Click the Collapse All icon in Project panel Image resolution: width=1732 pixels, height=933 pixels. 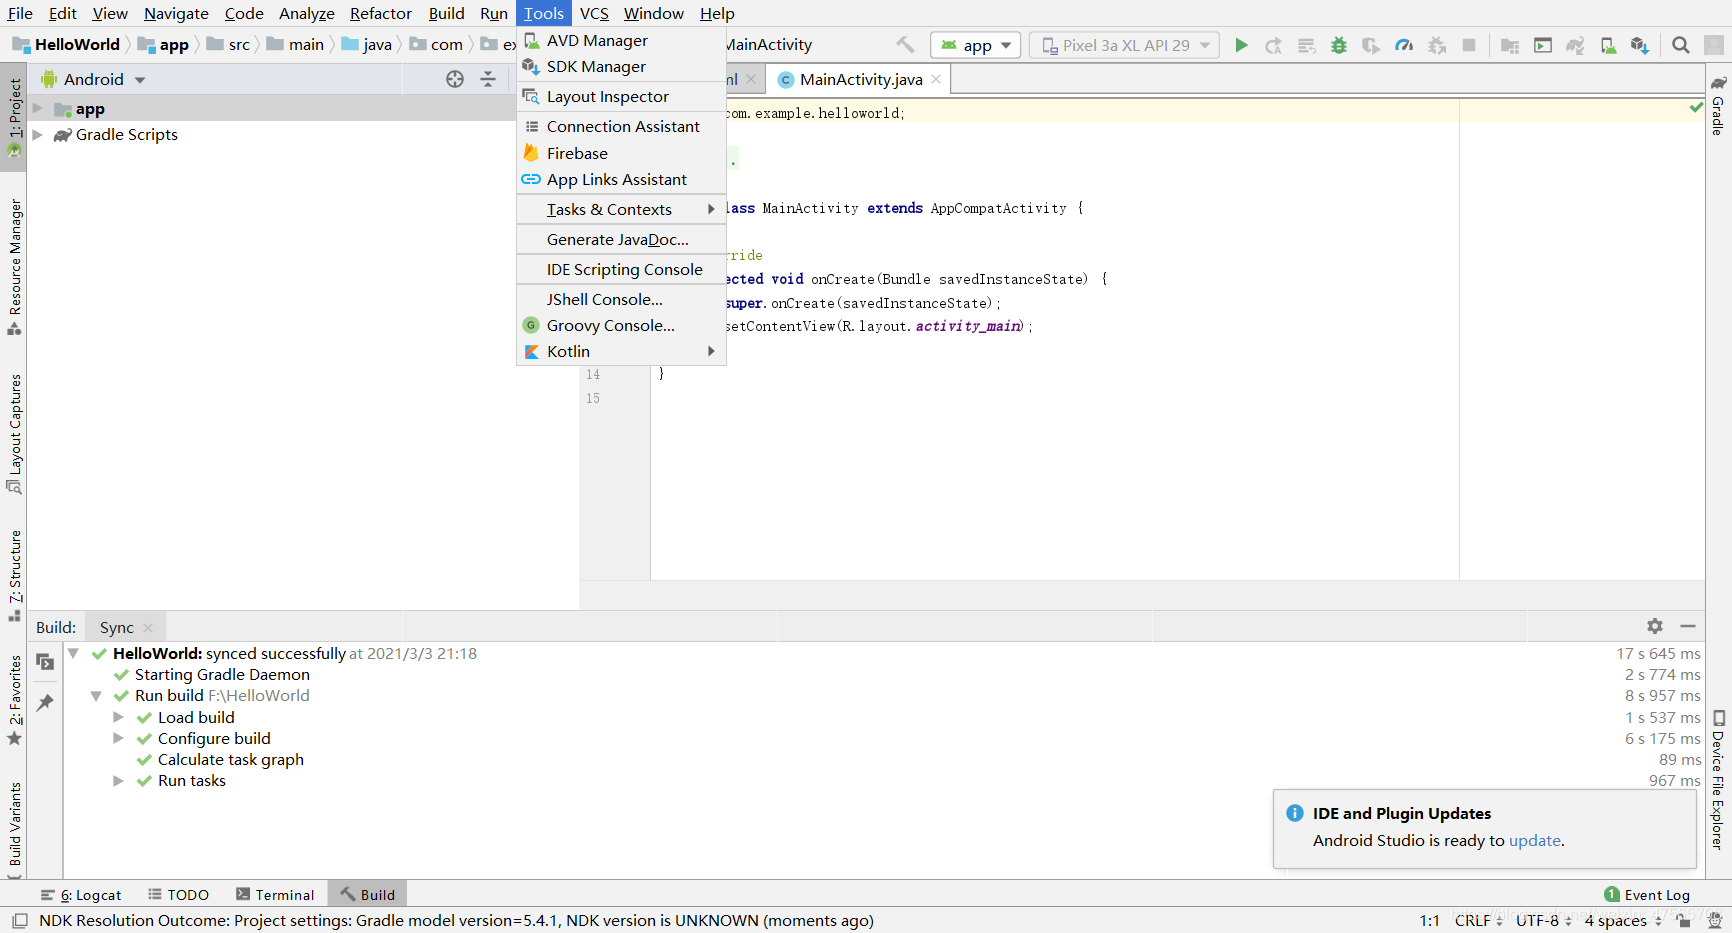coord(488,79)
